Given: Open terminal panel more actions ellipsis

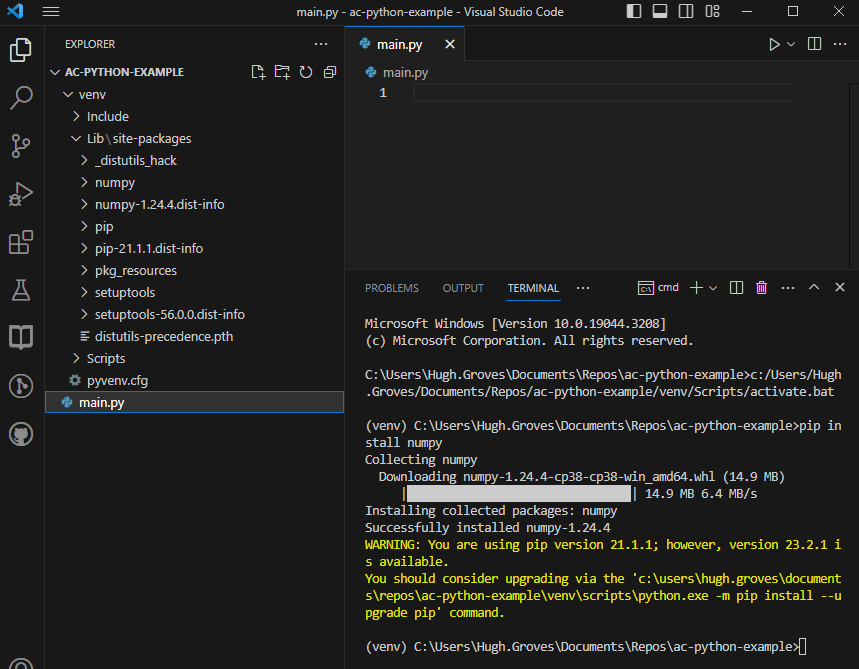Looking at the screenshot, I should click(788, 288).
